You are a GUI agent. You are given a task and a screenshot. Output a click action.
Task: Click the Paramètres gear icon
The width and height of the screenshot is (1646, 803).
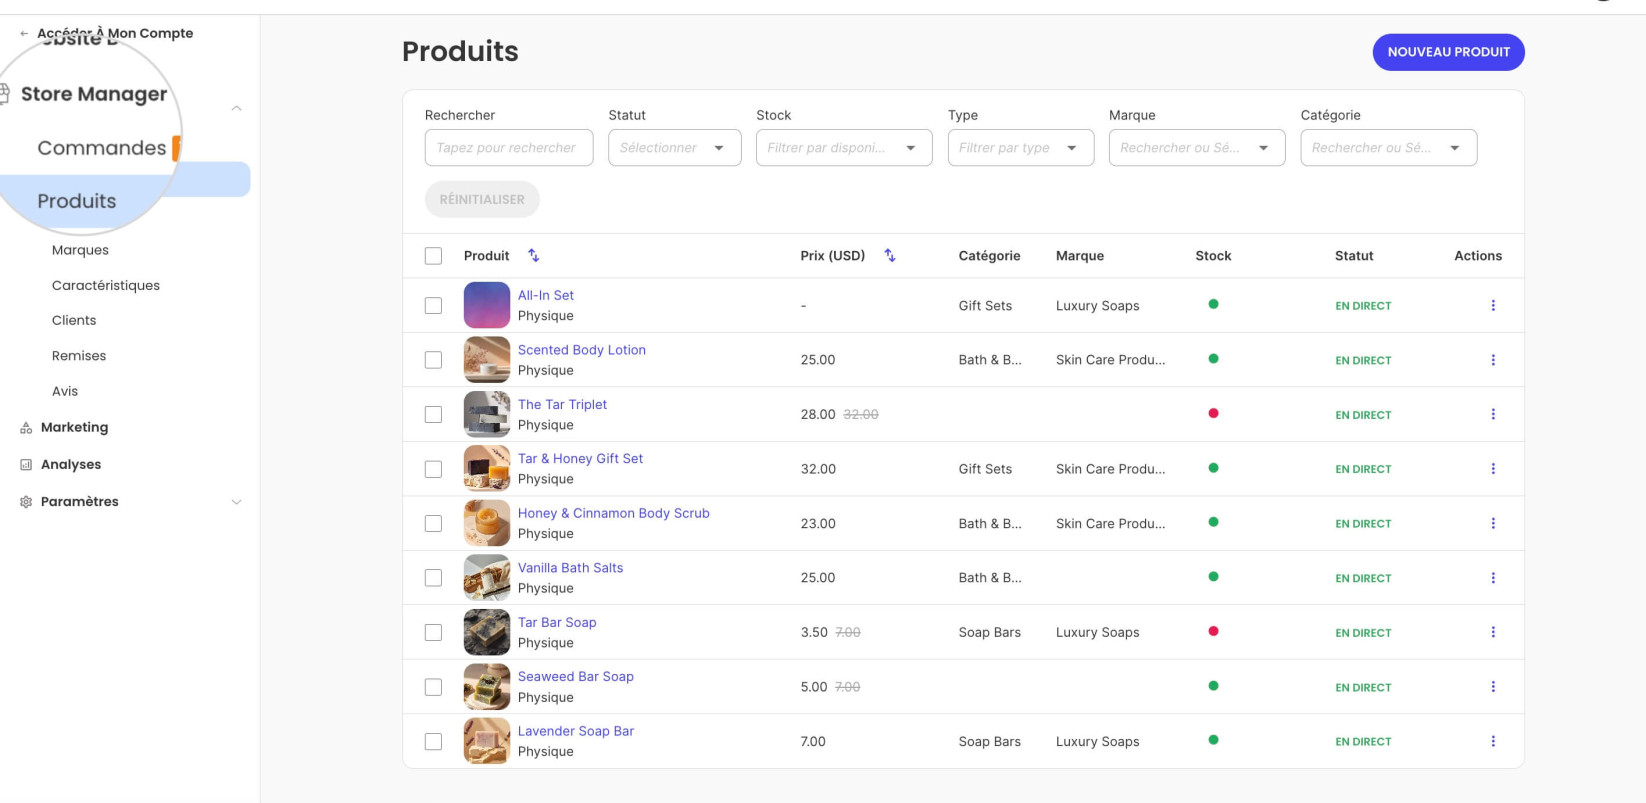click(26, 502)
